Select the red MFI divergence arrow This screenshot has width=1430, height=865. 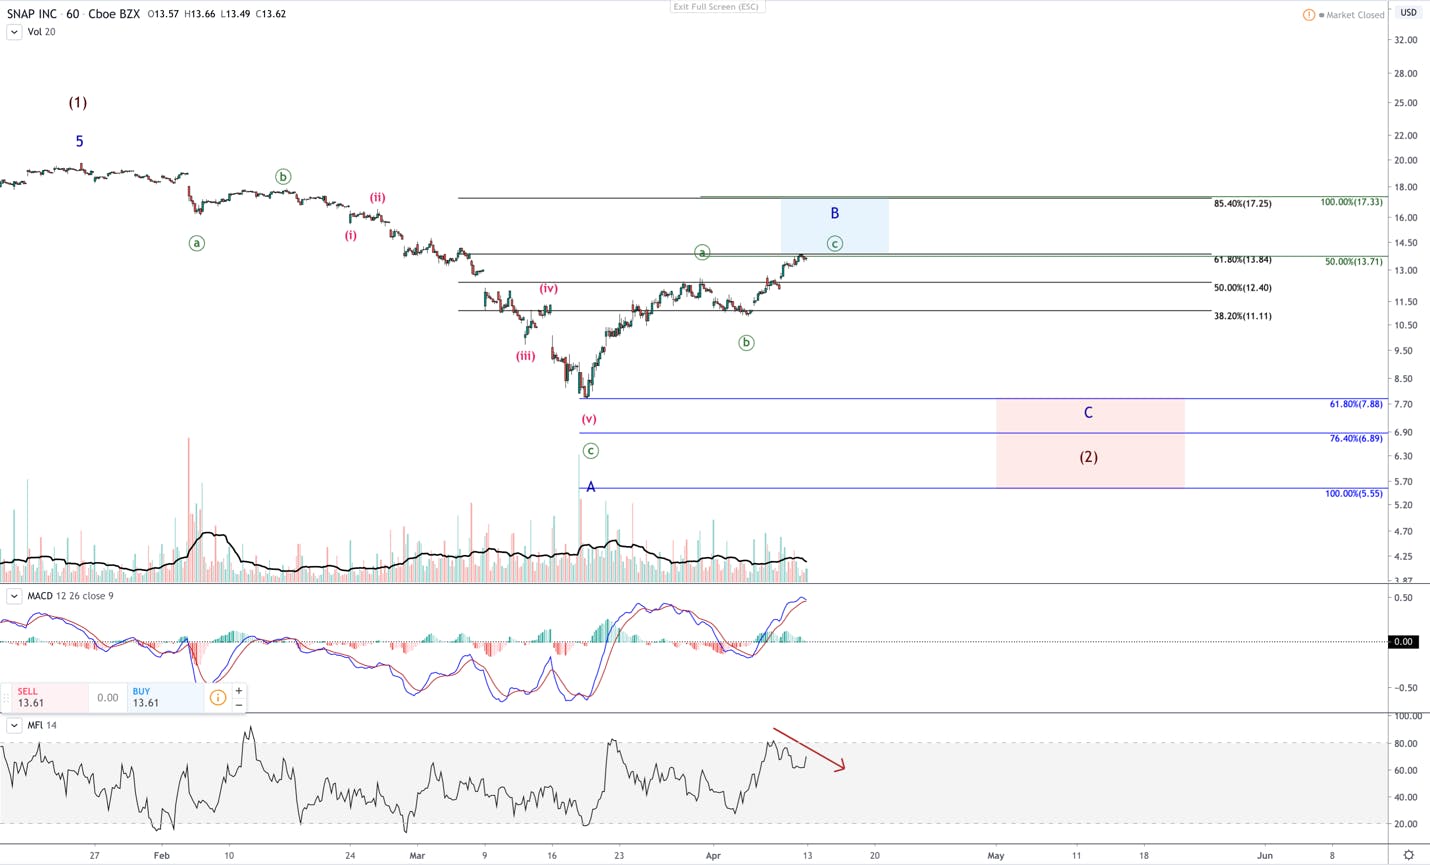click(809, 749)
